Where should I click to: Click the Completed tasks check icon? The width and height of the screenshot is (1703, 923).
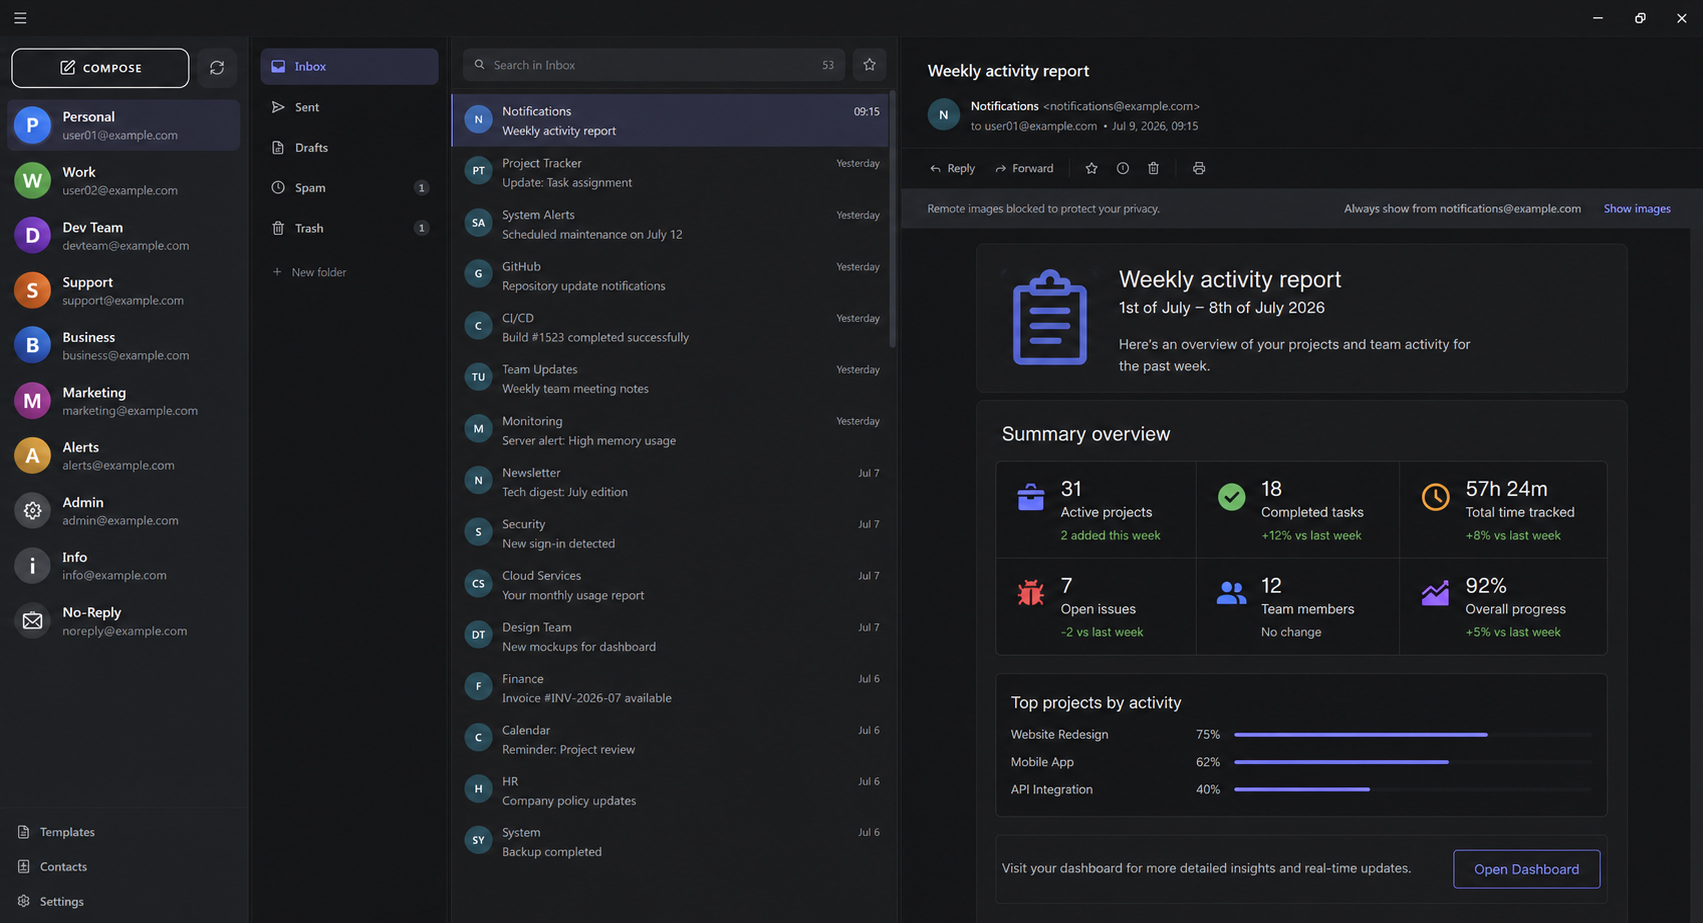tap(1231, 497)
